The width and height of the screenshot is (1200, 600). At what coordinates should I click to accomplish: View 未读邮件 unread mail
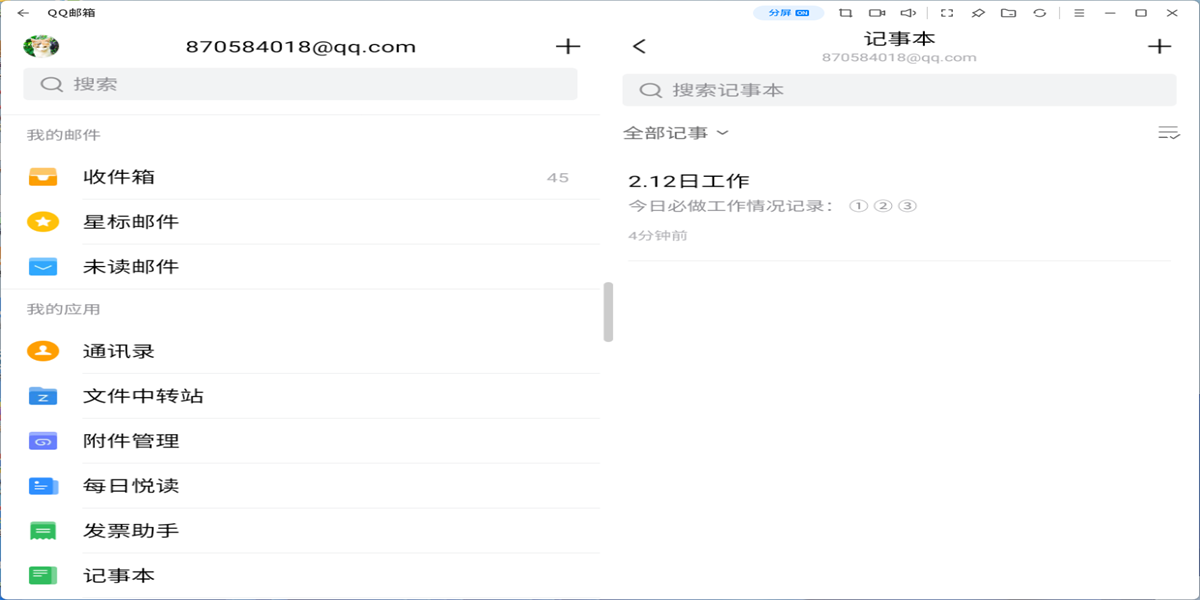[x=130, y=266]
